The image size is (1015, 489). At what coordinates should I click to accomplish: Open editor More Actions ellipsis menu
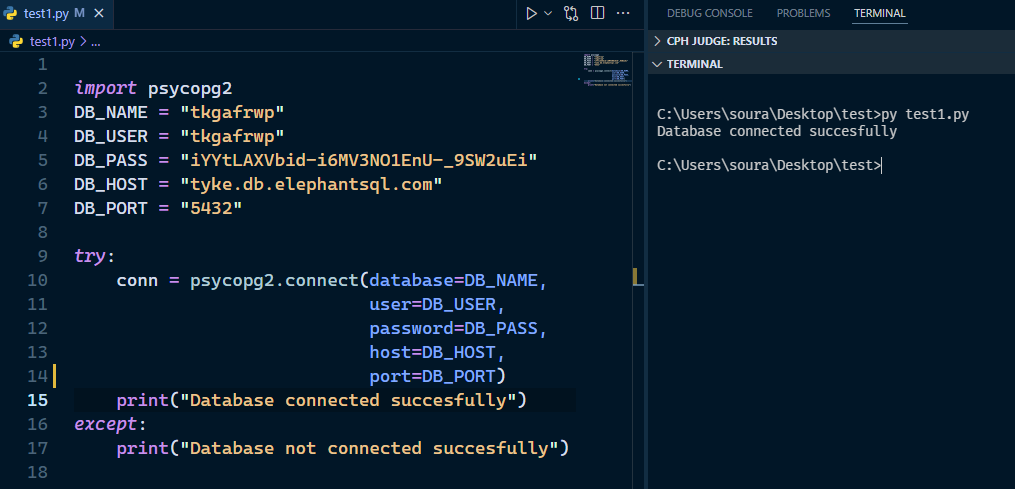click(x=623, y=13)
